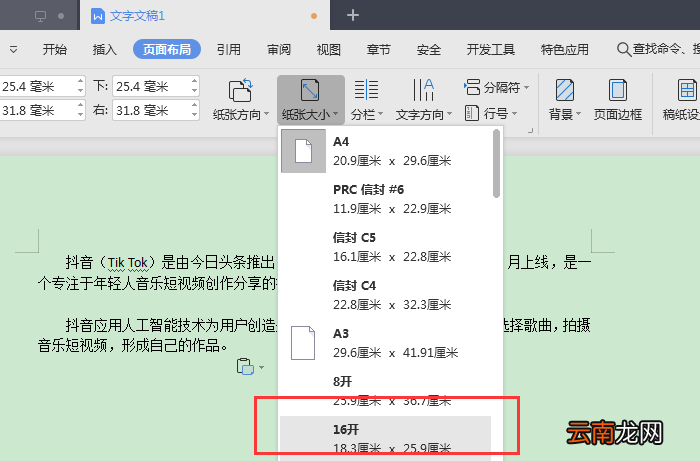
Task: Increase the top-left 25.4 margin stepper
Action: (80, 81)
